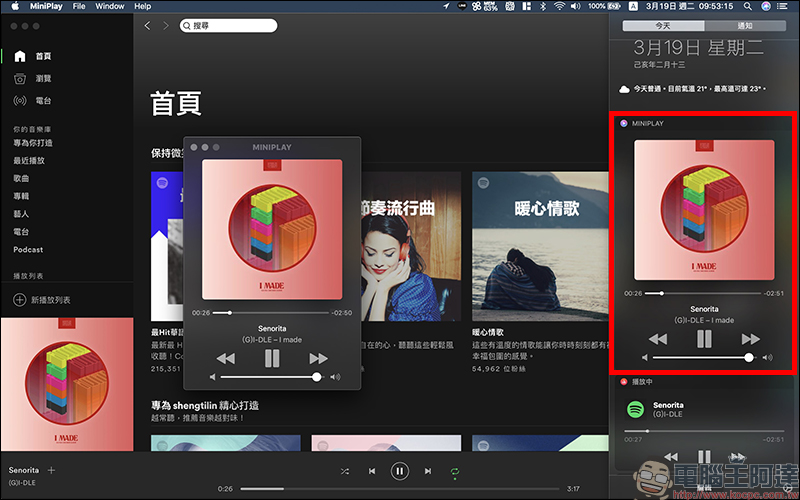Viewport: 800px width, 500px height.
Task: Click the large album art in Spotify sidebar
Action: coord(67,384)
